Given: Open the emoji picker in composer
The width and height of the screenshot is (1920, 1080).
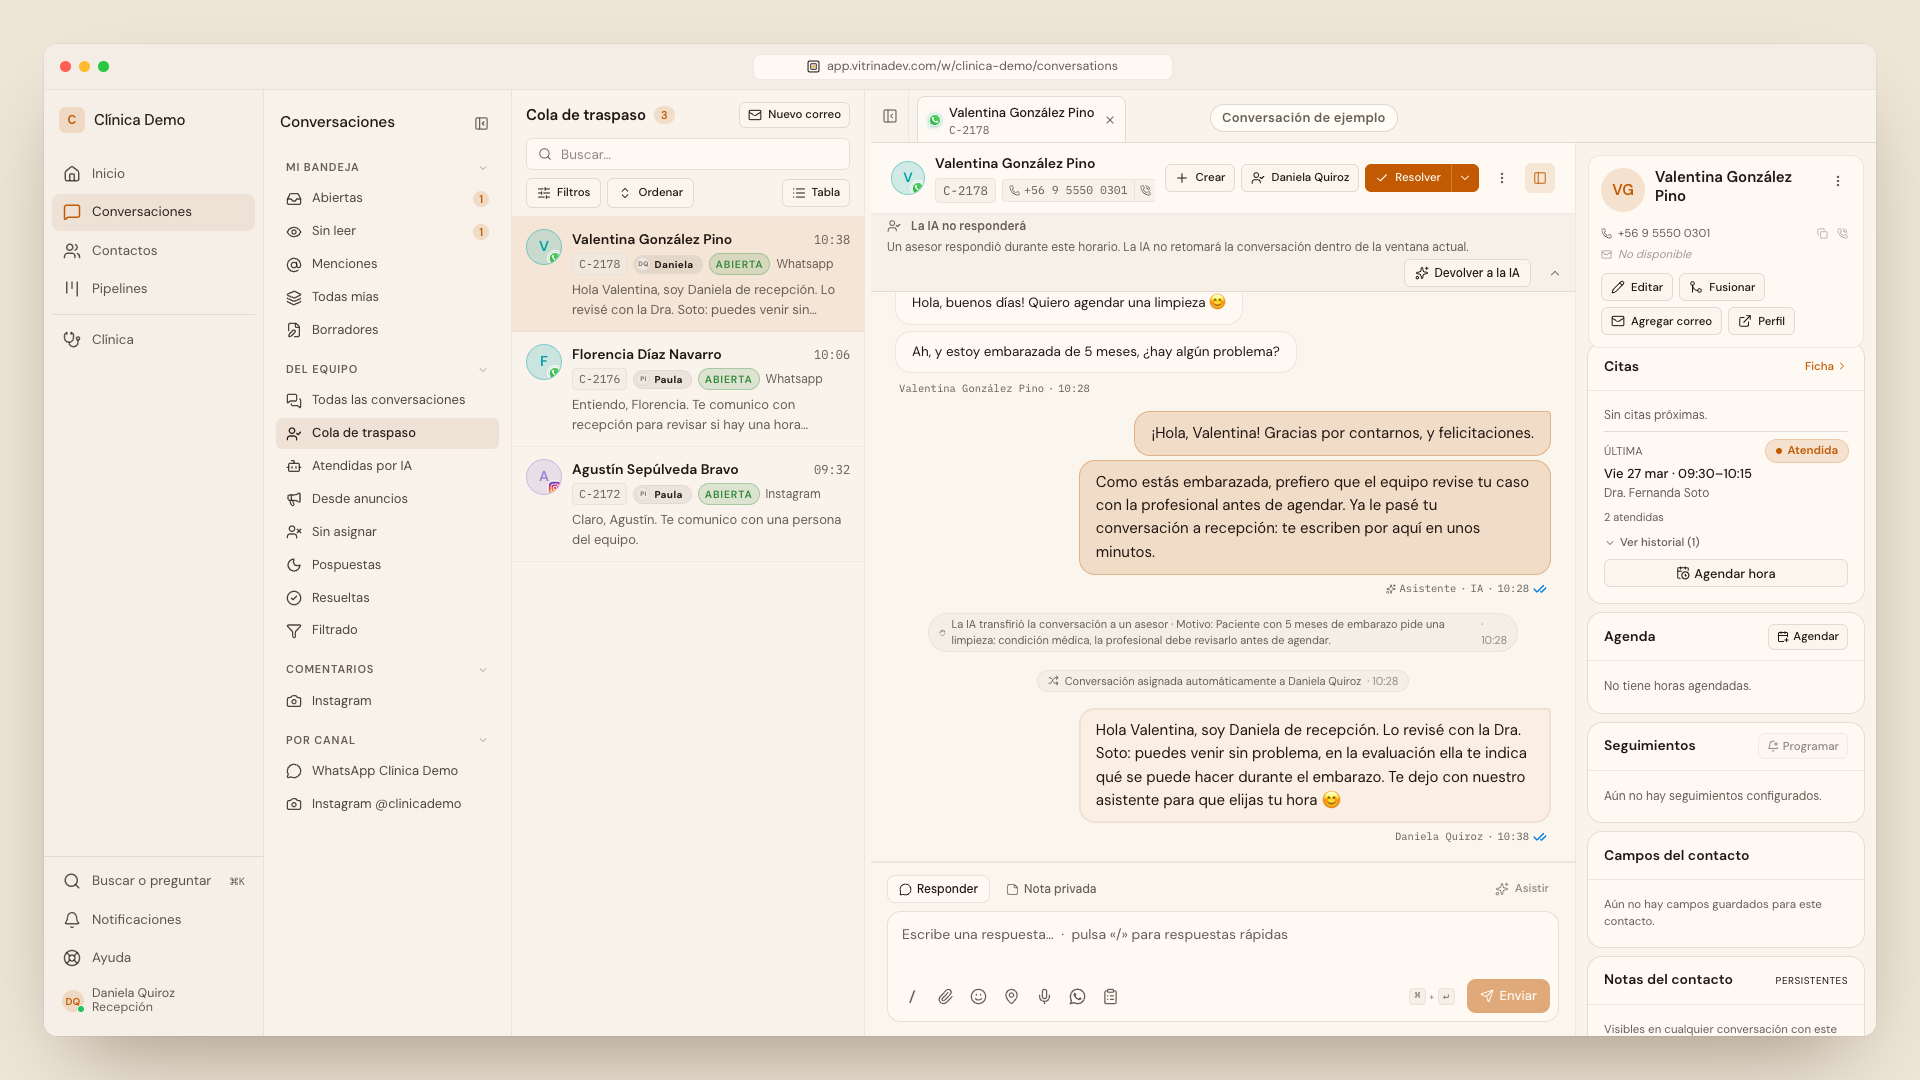Looking at the screenshot, I should 978,996.
